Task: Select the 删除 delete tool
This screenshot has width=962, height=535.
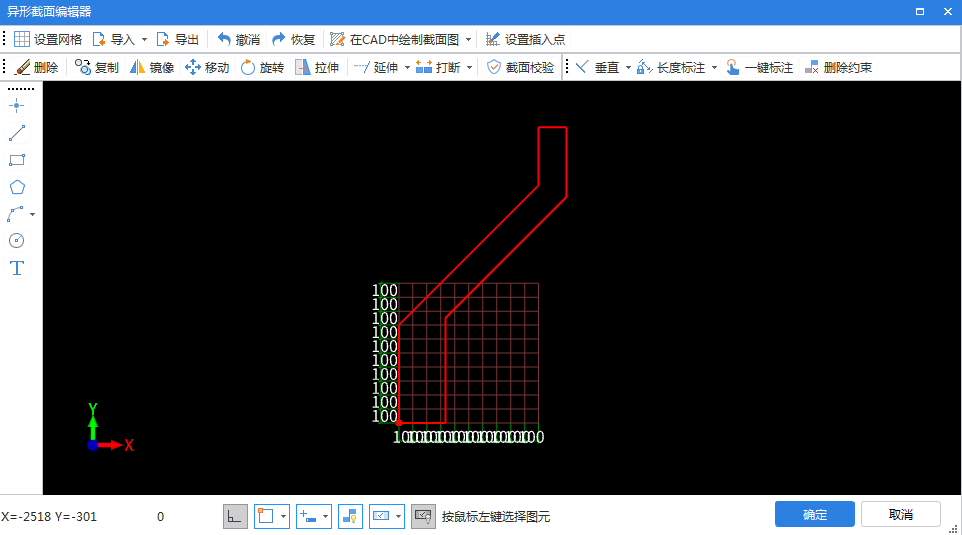Action: point(37,67)
